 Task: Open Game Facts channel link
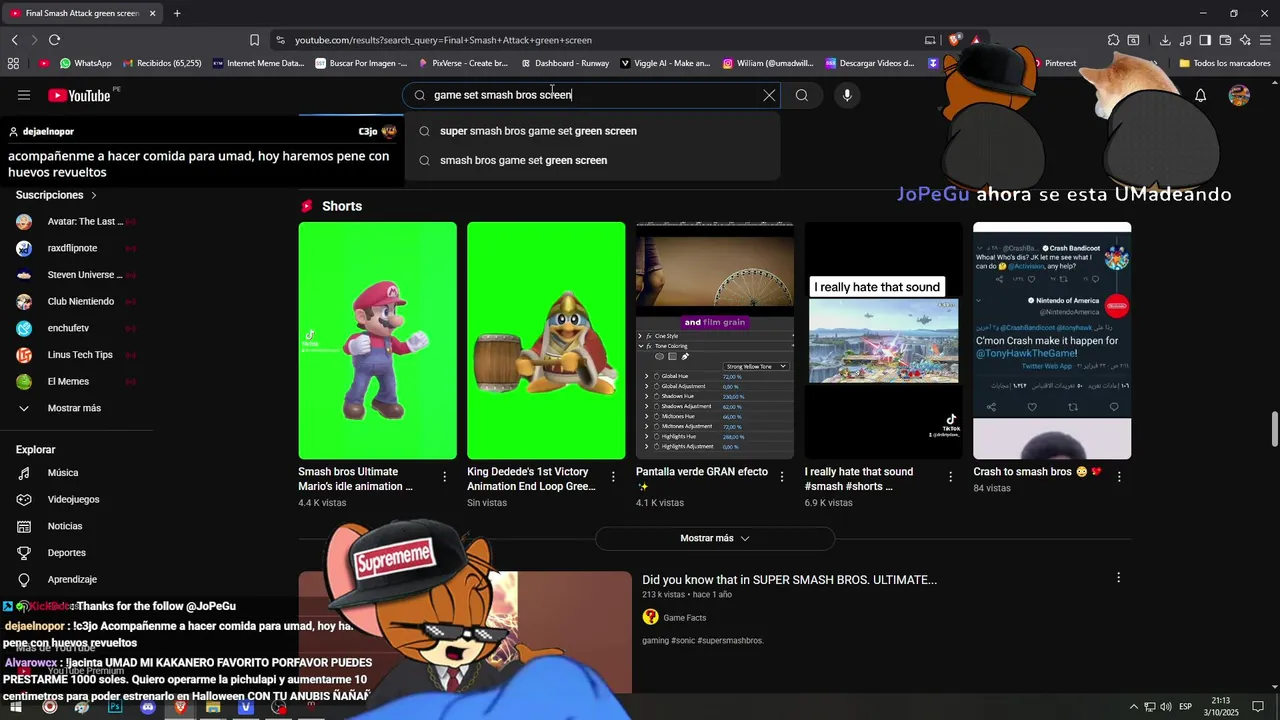click(x=684, y=618)
